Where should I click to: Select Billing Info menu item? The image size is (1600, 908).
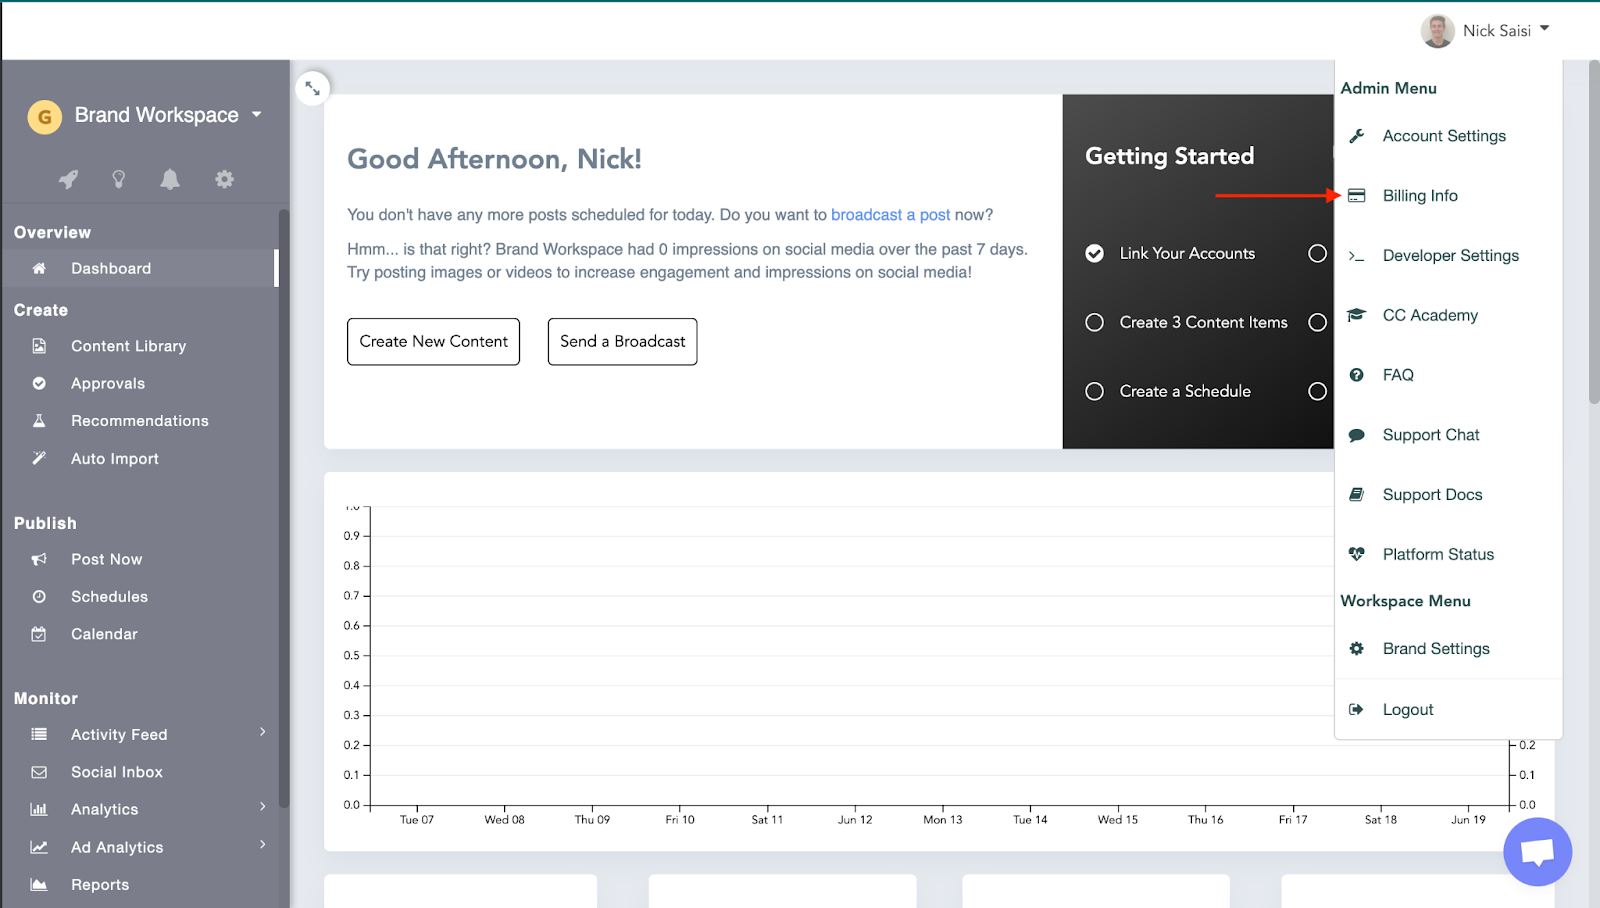coord(1420,196)
